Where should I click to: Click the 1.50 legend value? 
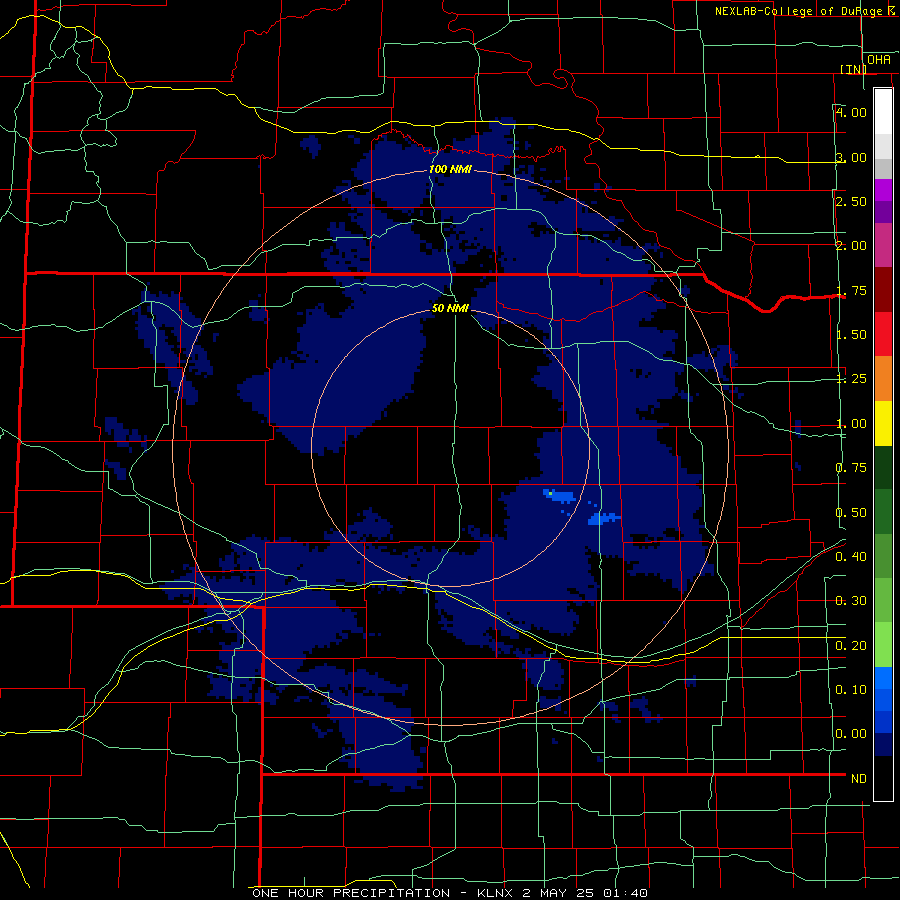851,335
